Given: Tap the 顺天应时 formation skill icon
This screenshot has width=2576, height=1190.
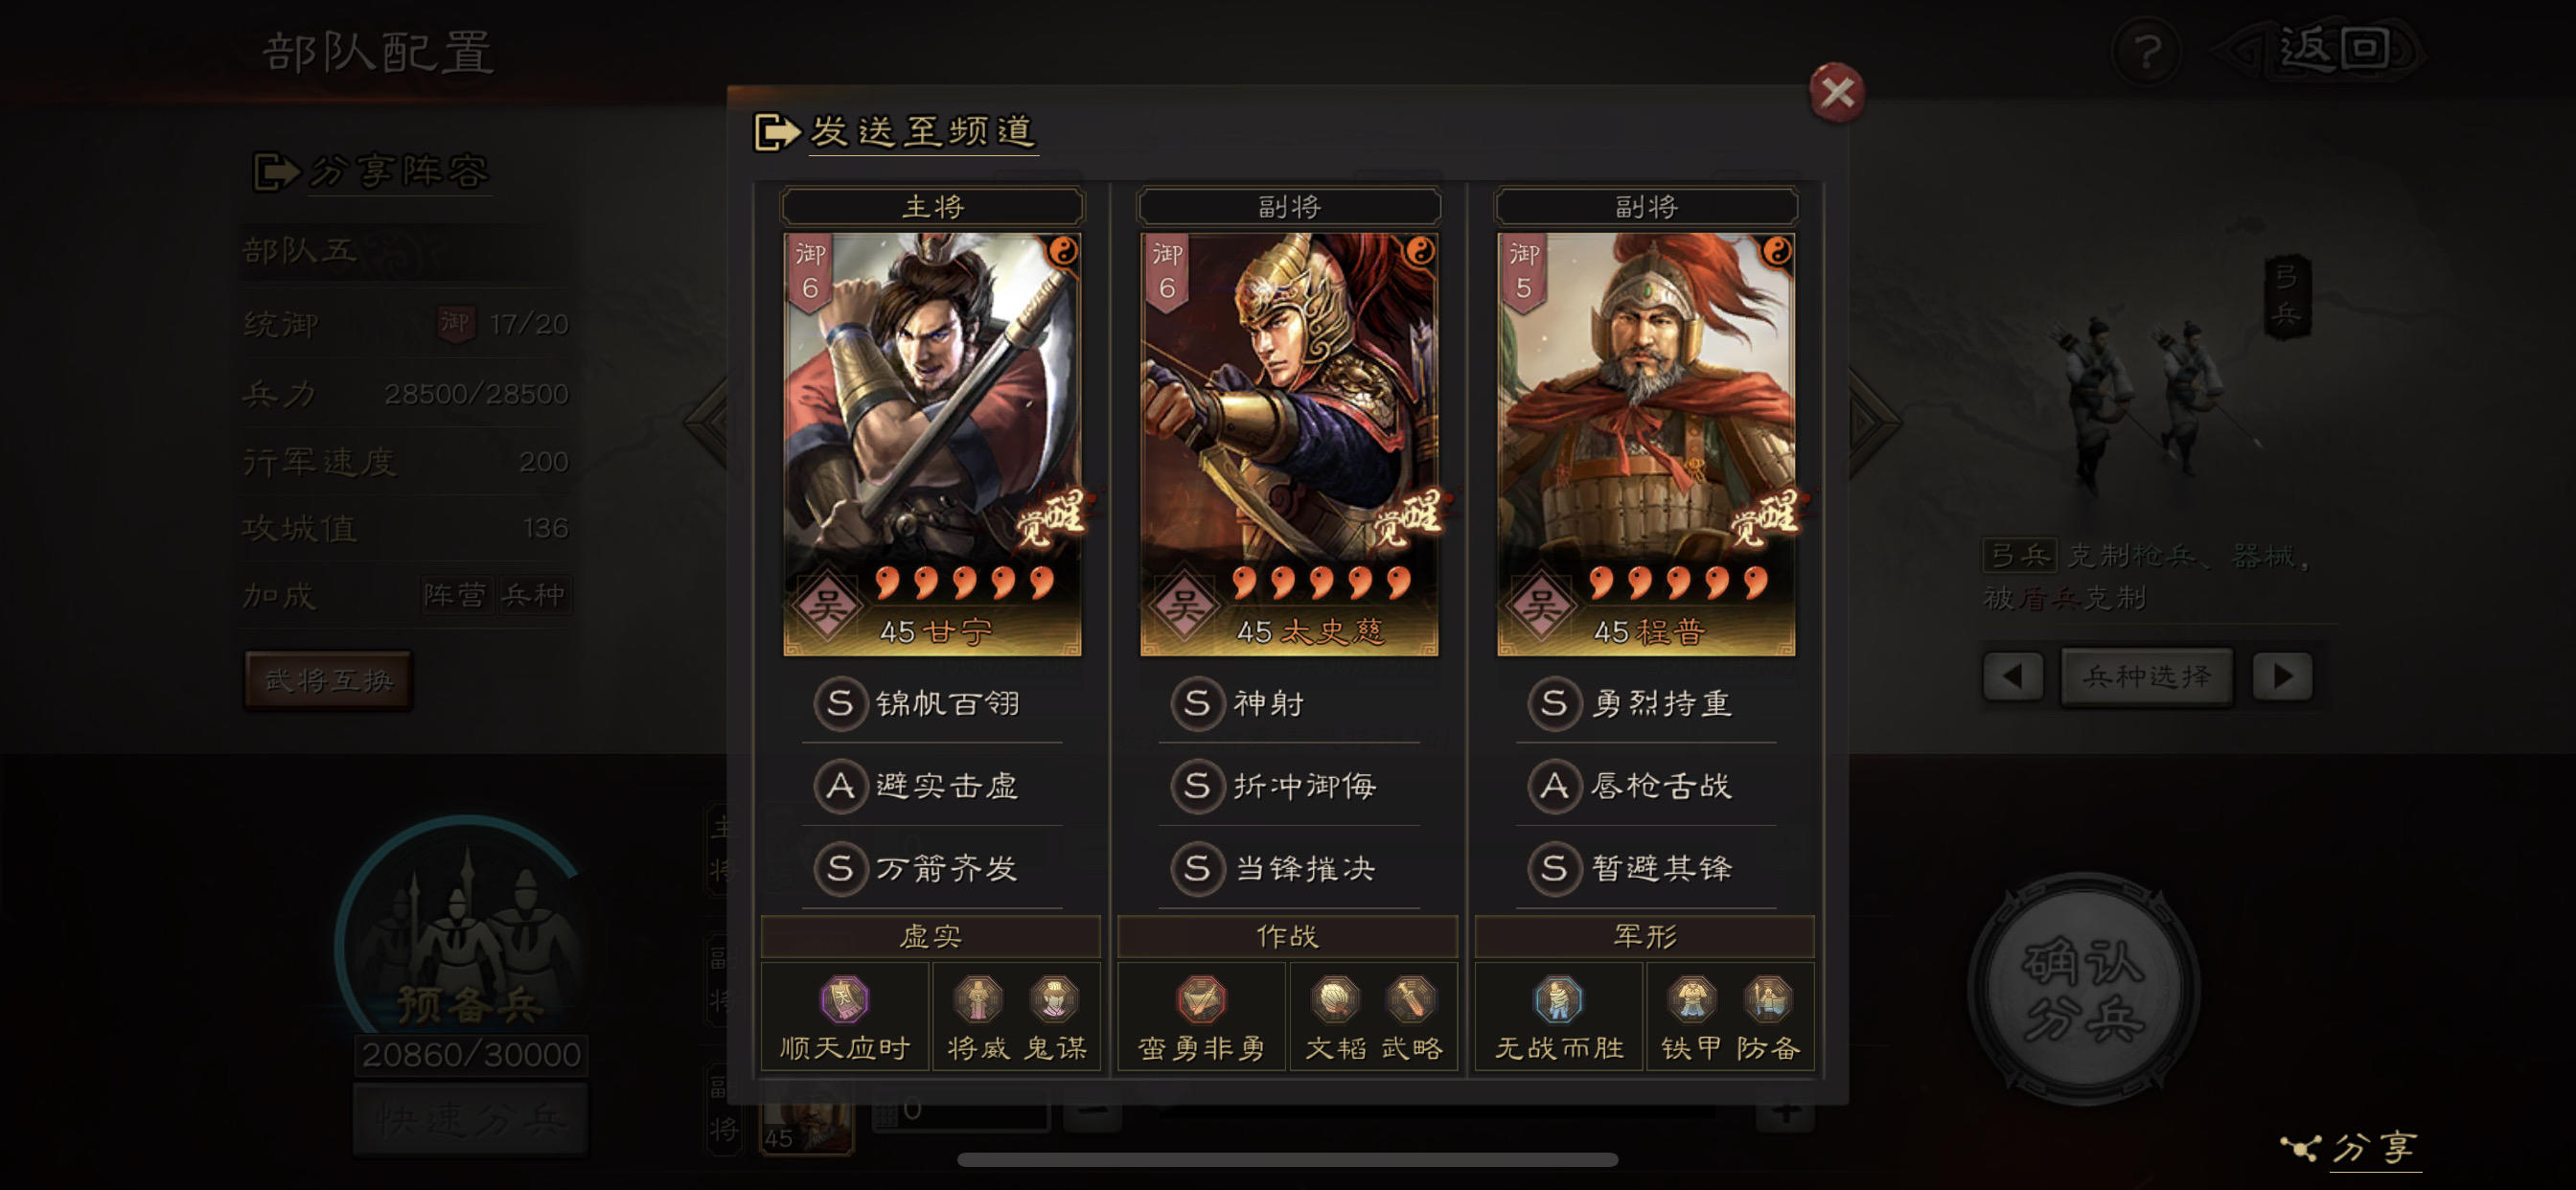Looking at the screenshot, I should point(844,999).
